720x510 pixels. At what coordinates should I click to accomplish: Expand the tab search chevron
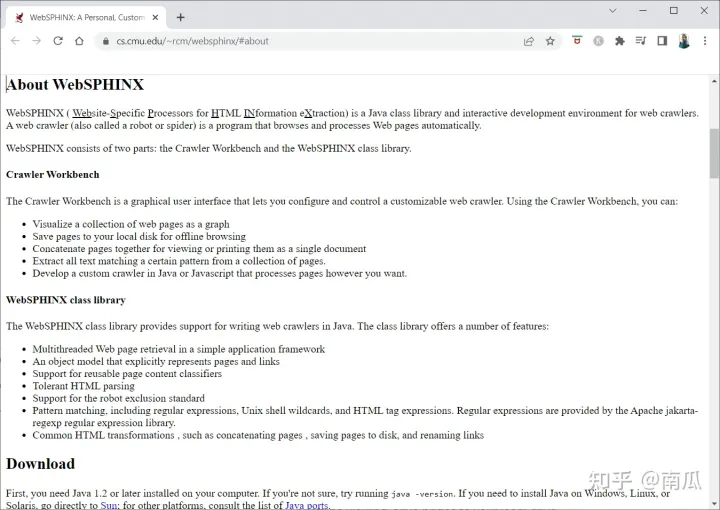tap(613, 11)
